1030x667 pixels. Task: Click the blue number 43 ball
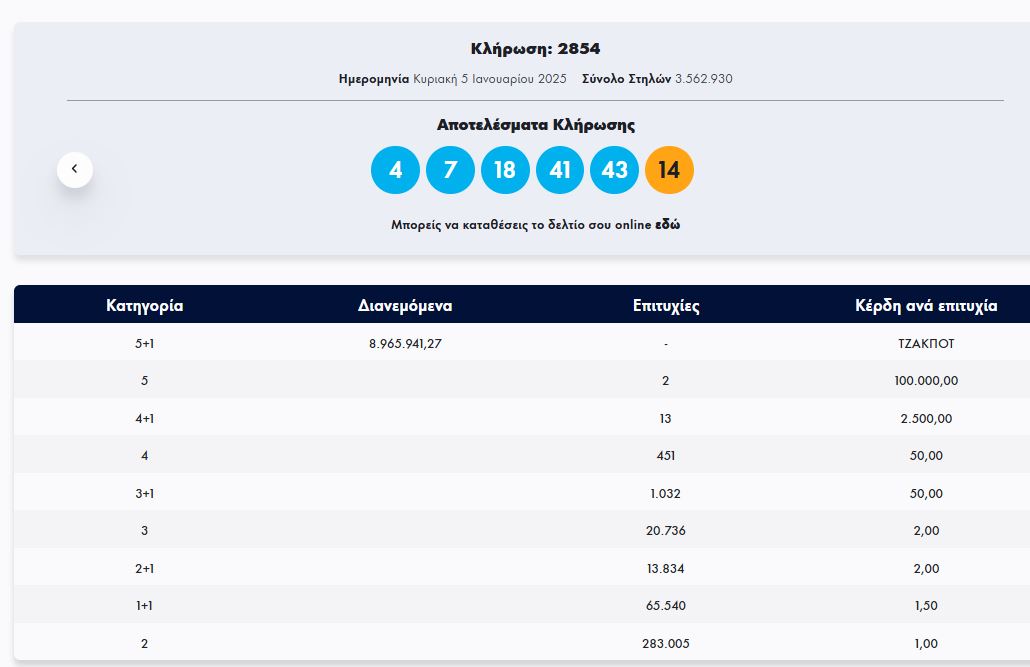[x=614, y=170]
